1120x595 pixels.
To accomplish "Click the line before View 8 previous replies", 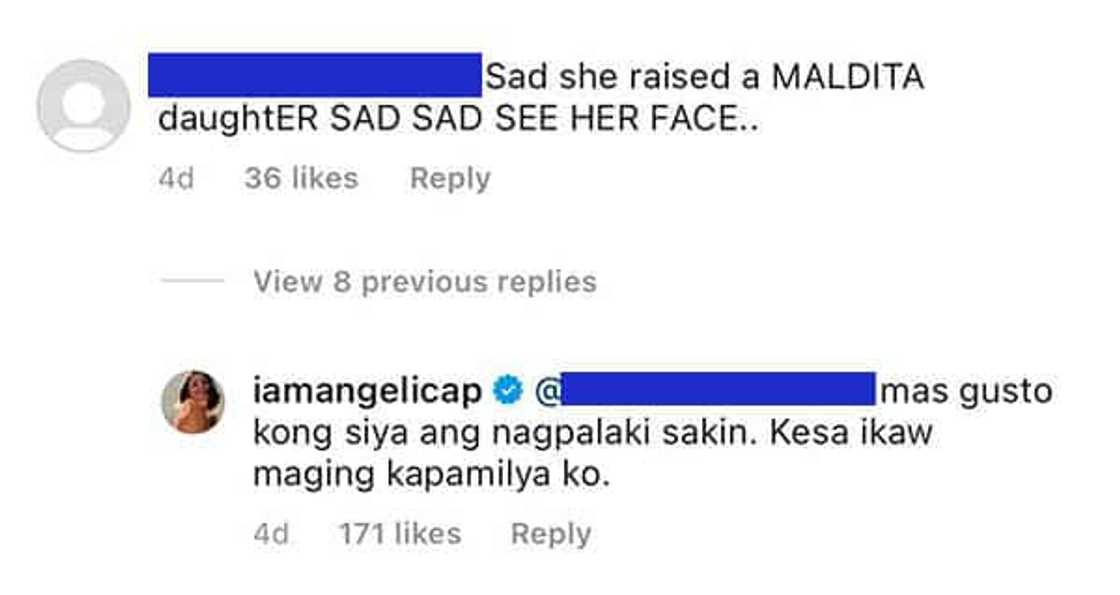I will click(x=192, y=281).
